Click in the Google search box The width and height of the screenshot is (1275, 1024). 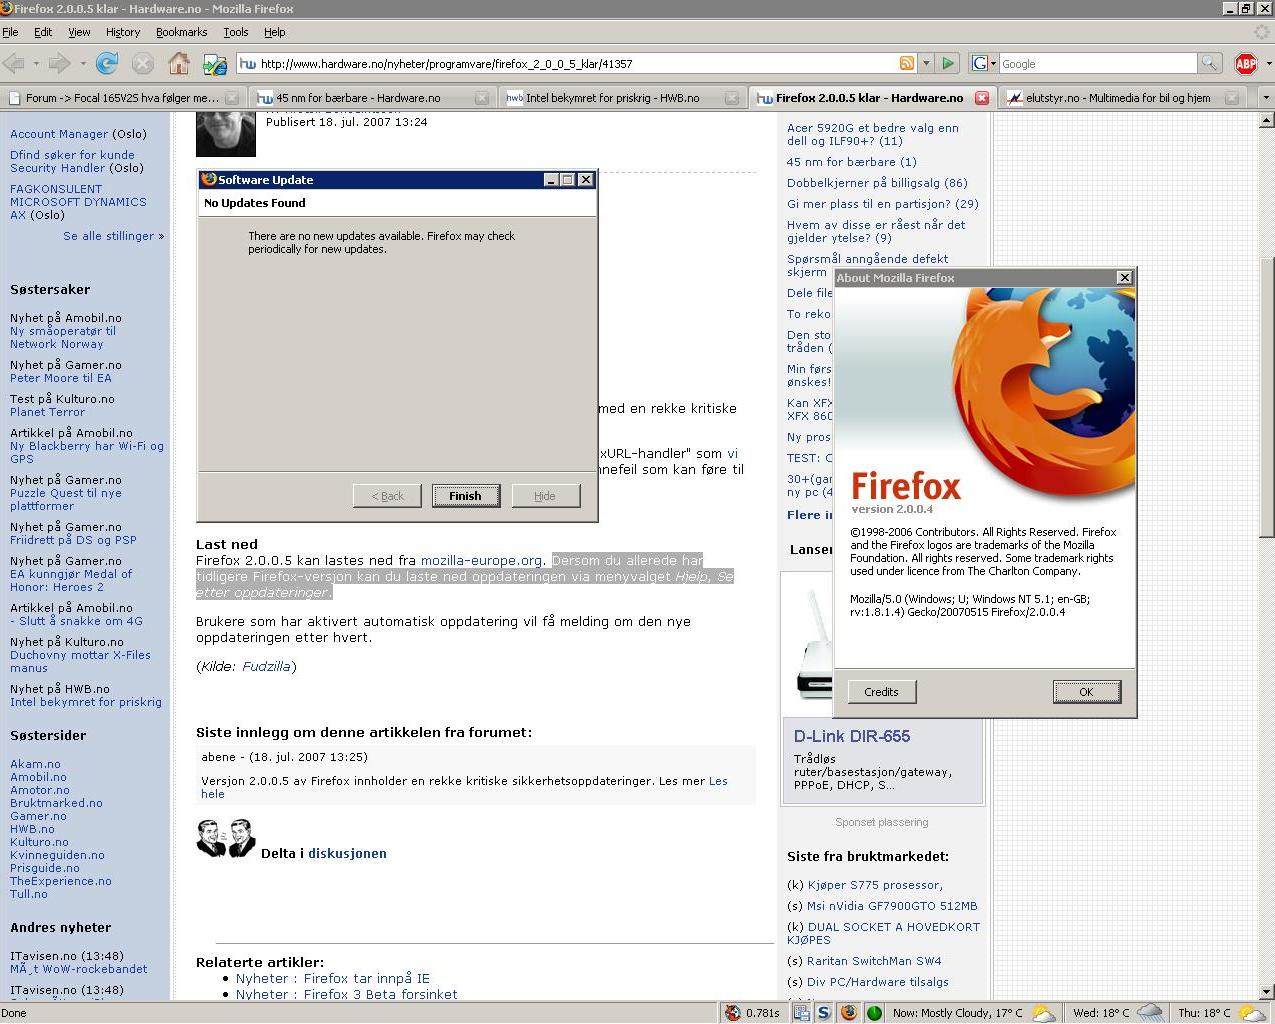pyautogui.click(x=1097, y=64)
